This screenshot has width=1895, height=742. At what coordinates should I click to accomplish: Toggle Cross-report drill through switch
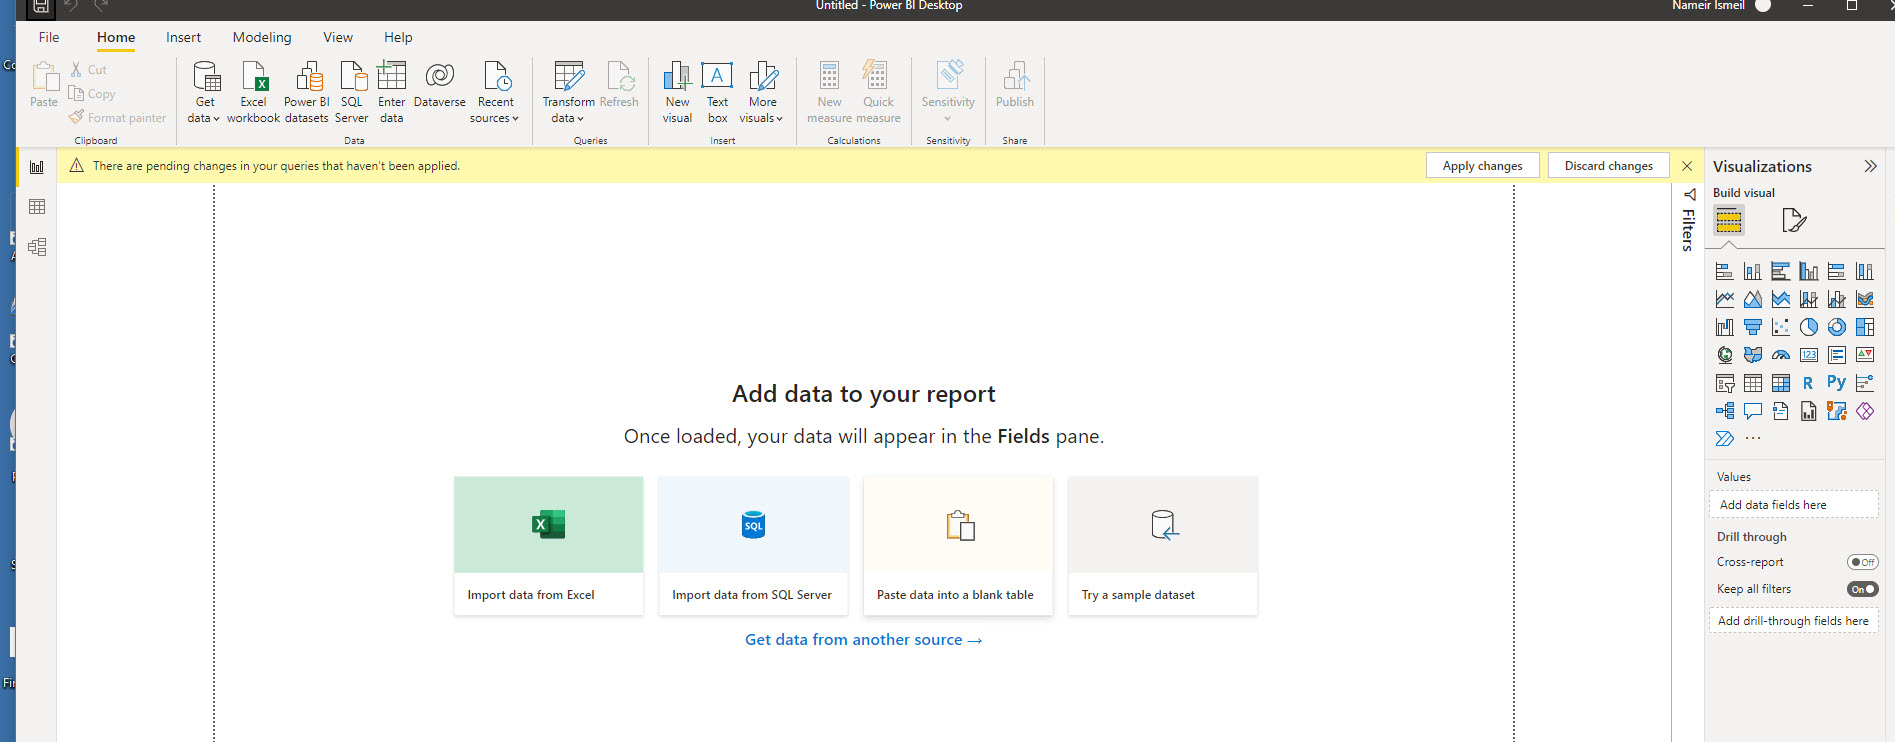point(1862,562)
